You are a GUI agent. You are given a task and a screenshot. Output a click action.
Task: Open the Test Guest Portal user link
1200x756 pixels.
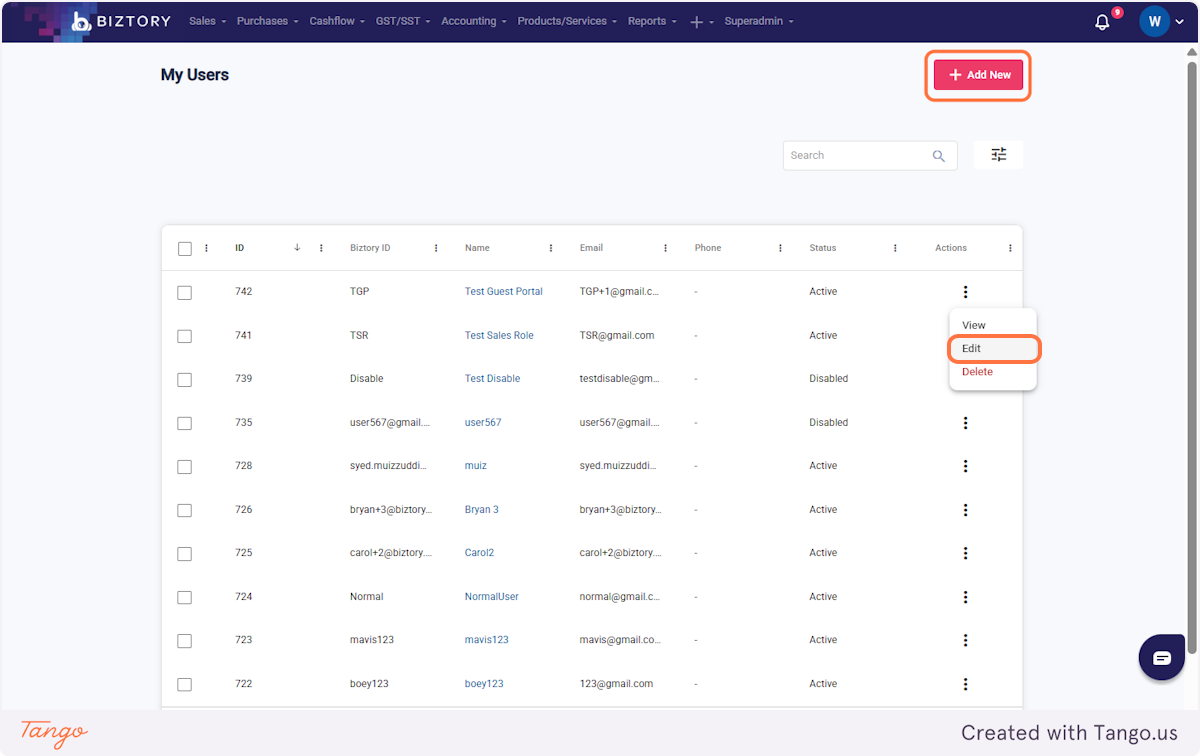(x=504, y=292)
